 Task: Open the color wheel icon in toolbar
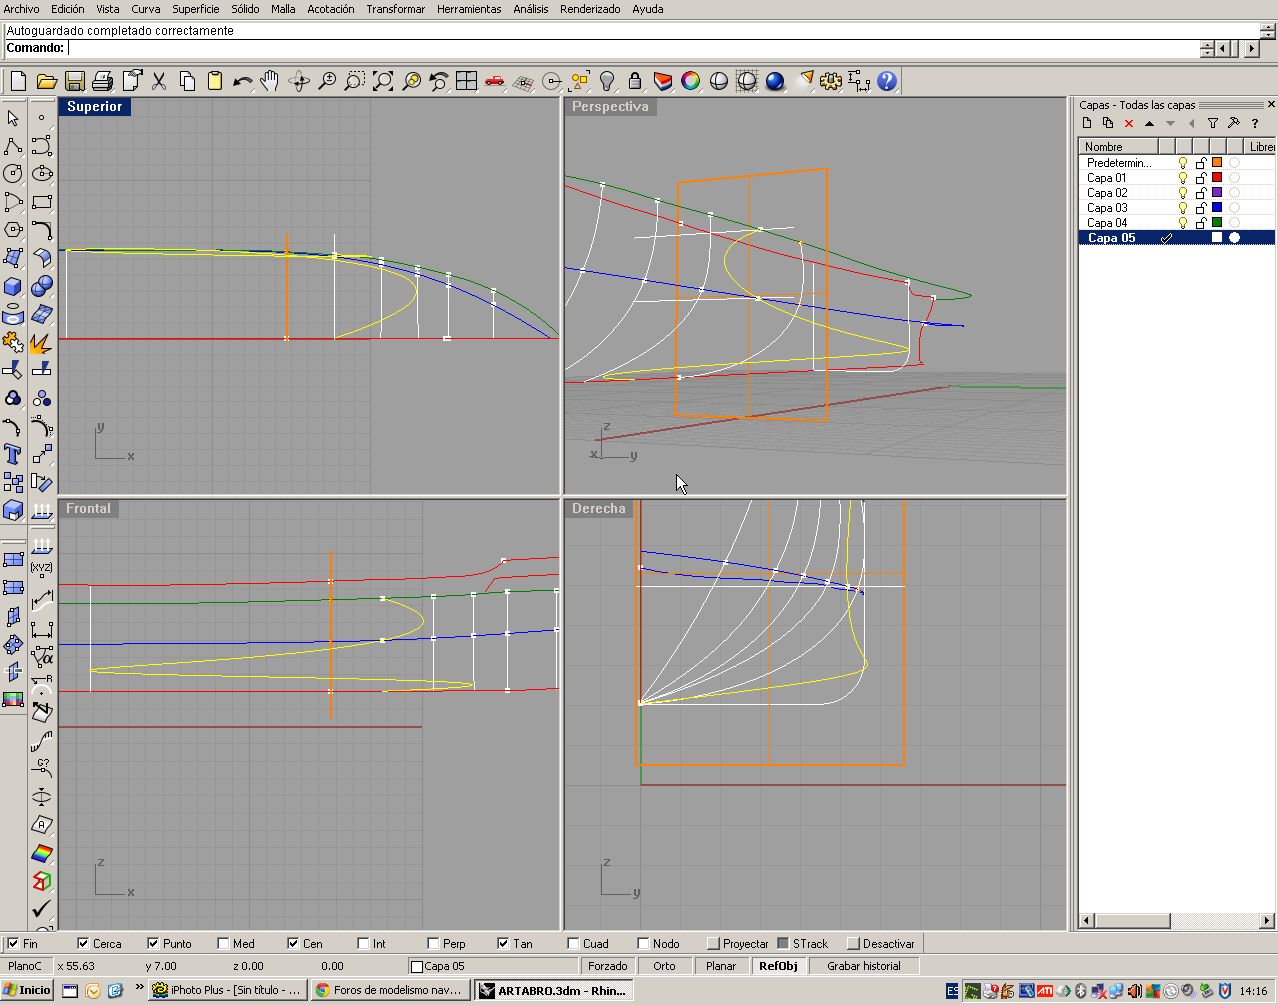pyautogui.click(x=691, y=81)
